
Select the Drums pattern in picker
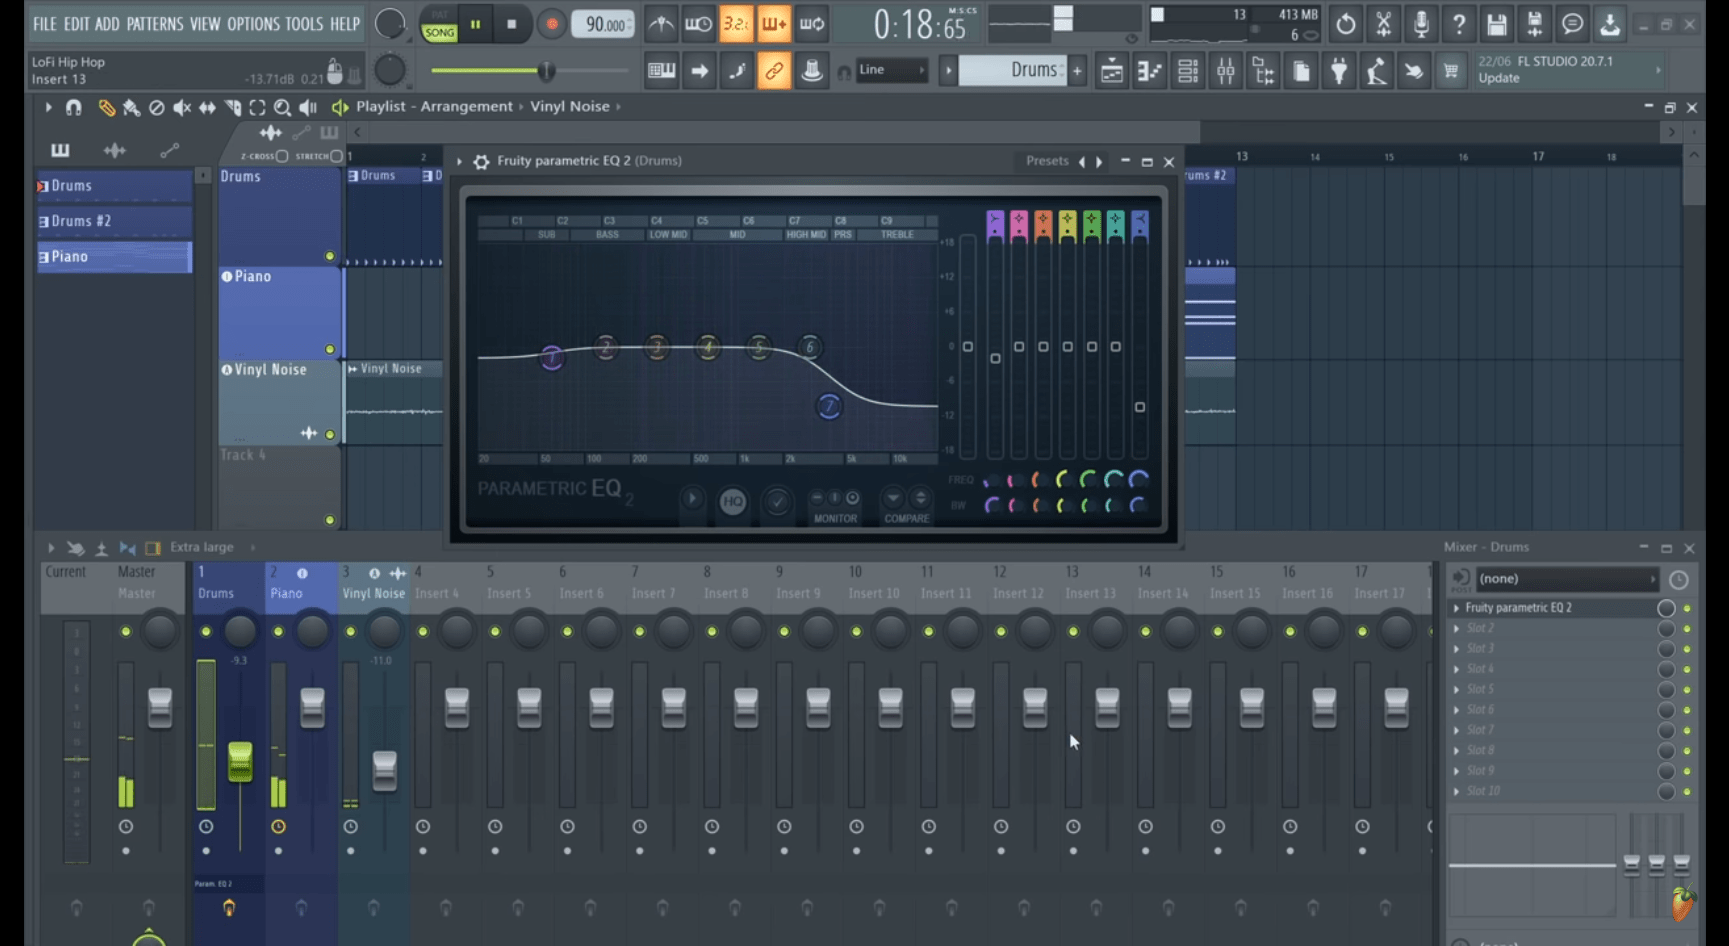[114, 185]
